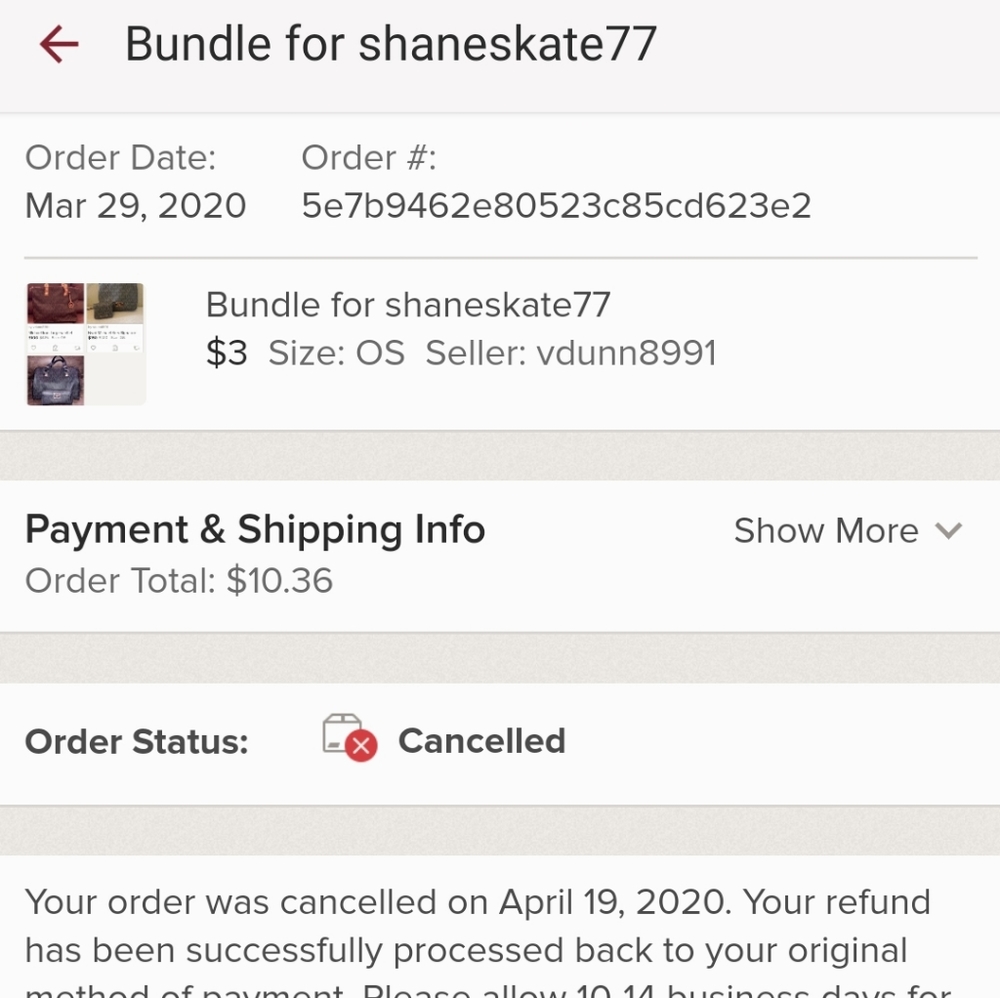Click the order cancelled refund message

[480, 925]
